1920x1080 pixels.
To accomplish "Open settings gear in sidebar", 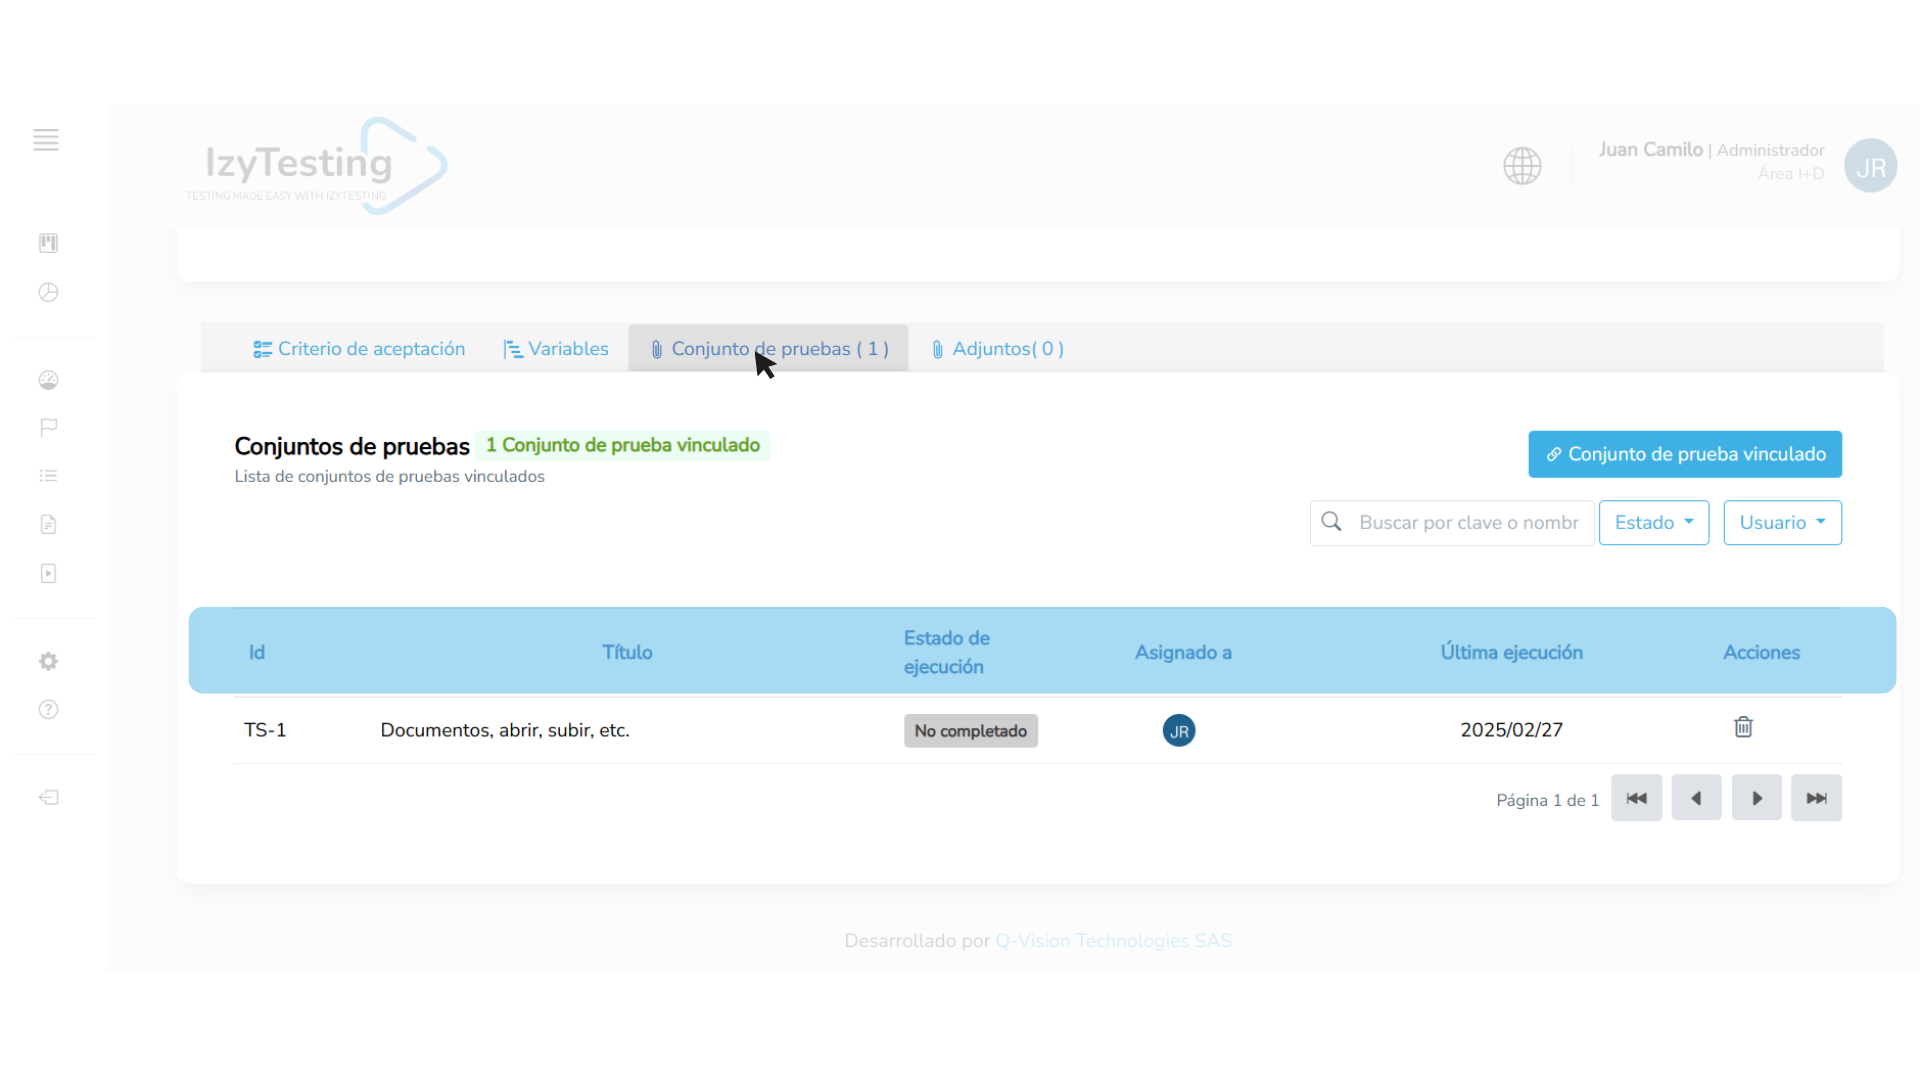I will coord(48,661).
